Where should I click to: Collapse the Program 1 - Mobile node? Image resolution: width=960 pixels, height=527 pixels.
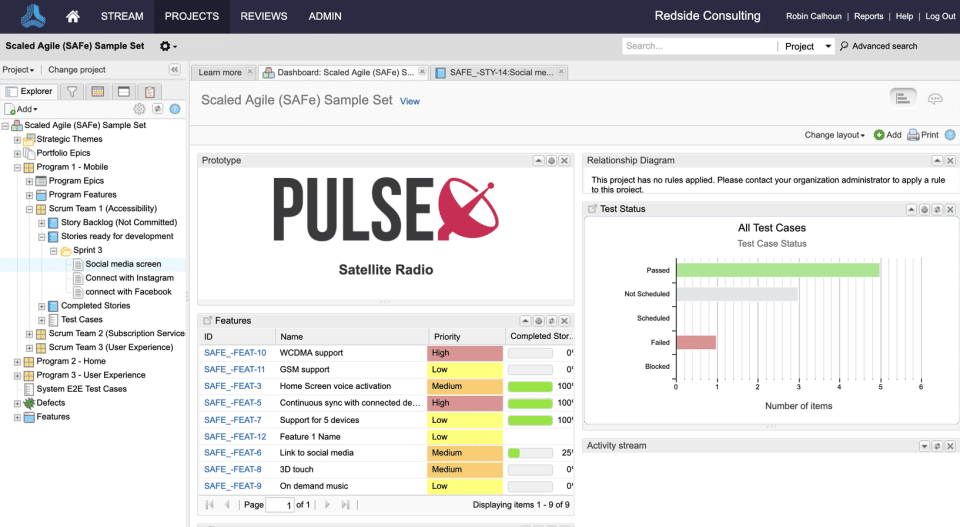(17, 168)
